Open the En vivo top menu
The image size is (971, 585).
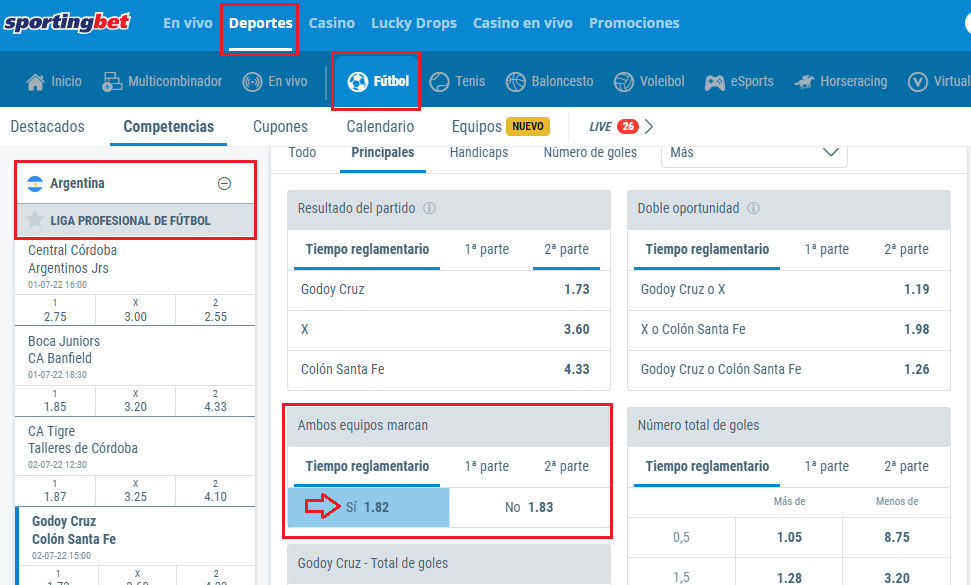pyautogui.click(x=188, y=24)
